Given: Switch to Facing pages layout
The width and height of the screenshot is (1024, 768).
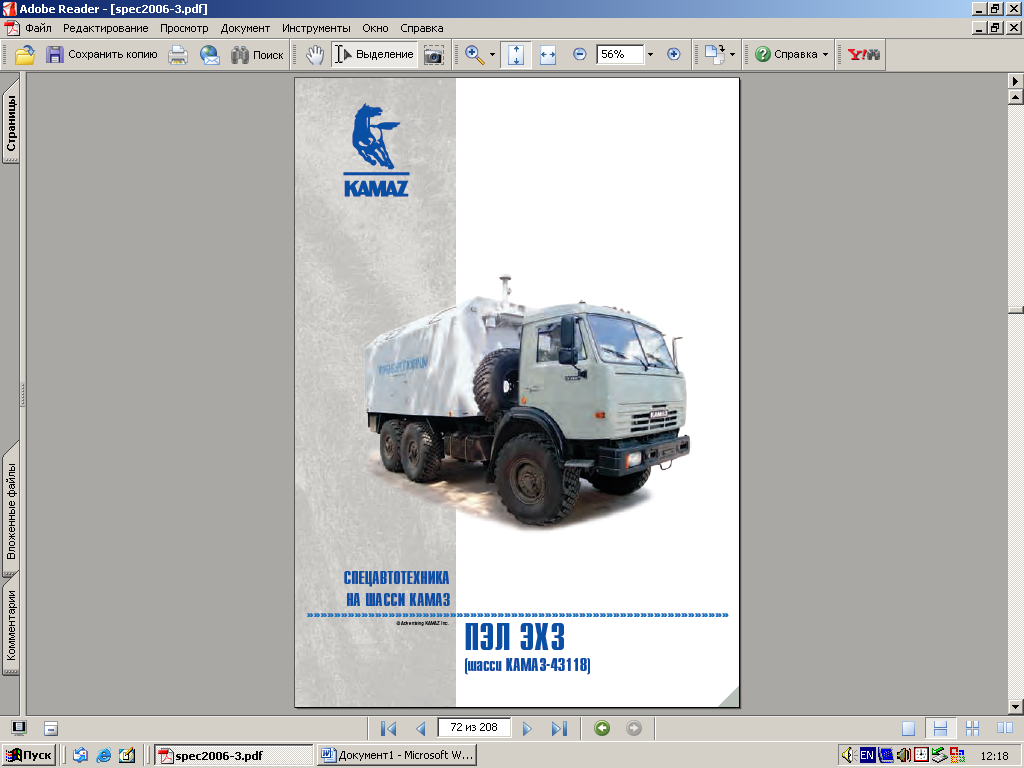Looking at the screenshot, I should 1004,728.
